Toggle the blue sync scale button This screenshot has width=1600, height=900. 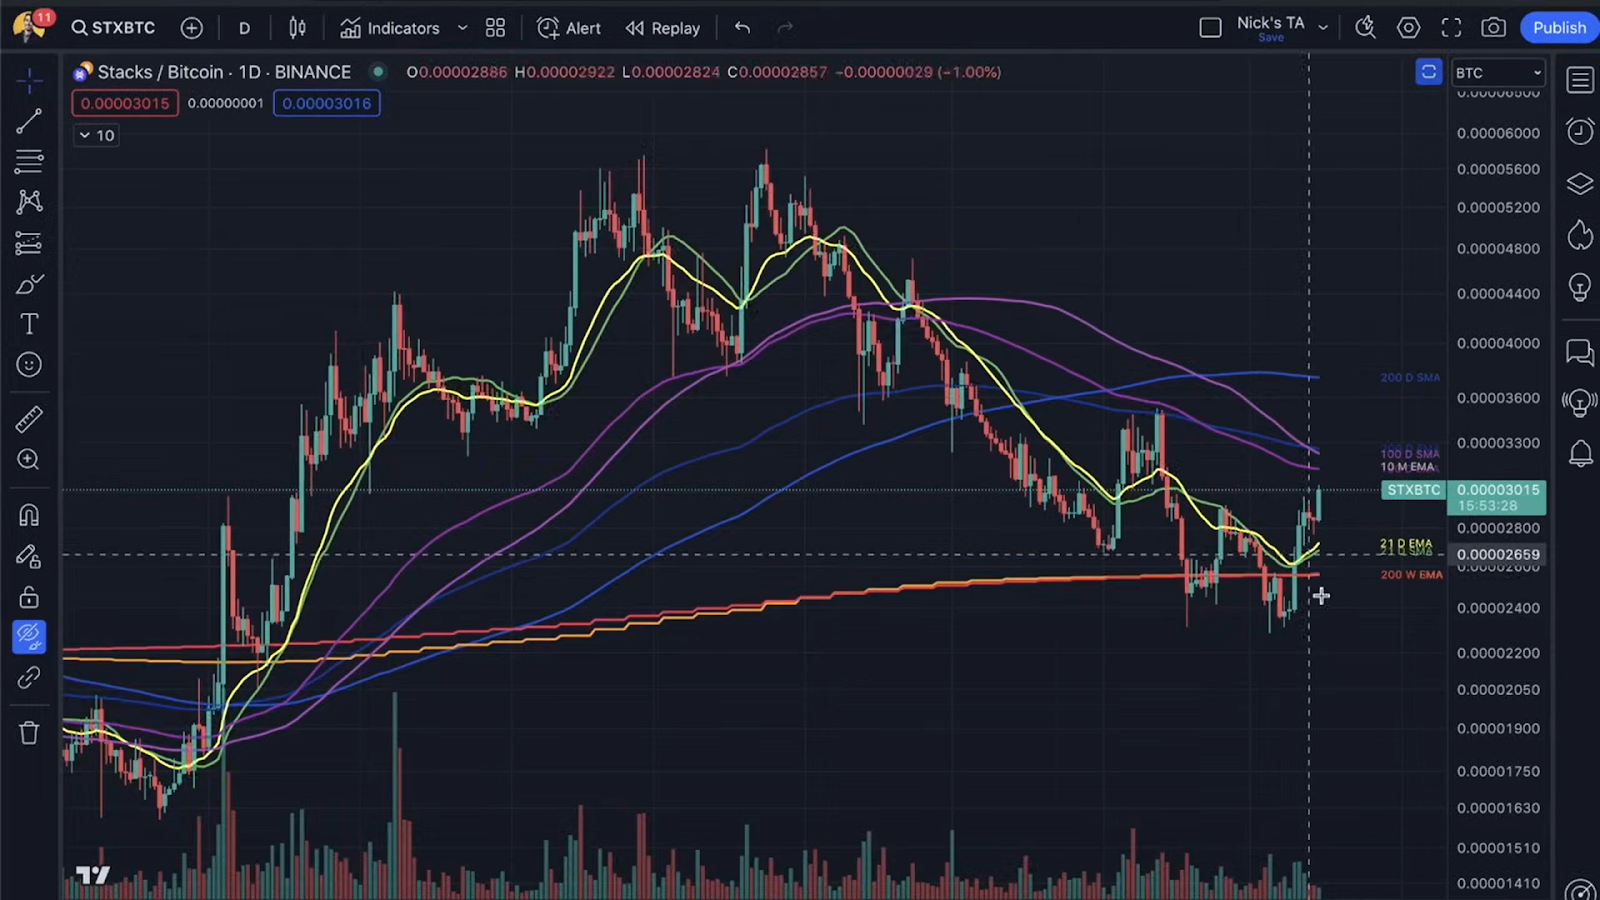pyautogui.click(x=1428, y=72)
